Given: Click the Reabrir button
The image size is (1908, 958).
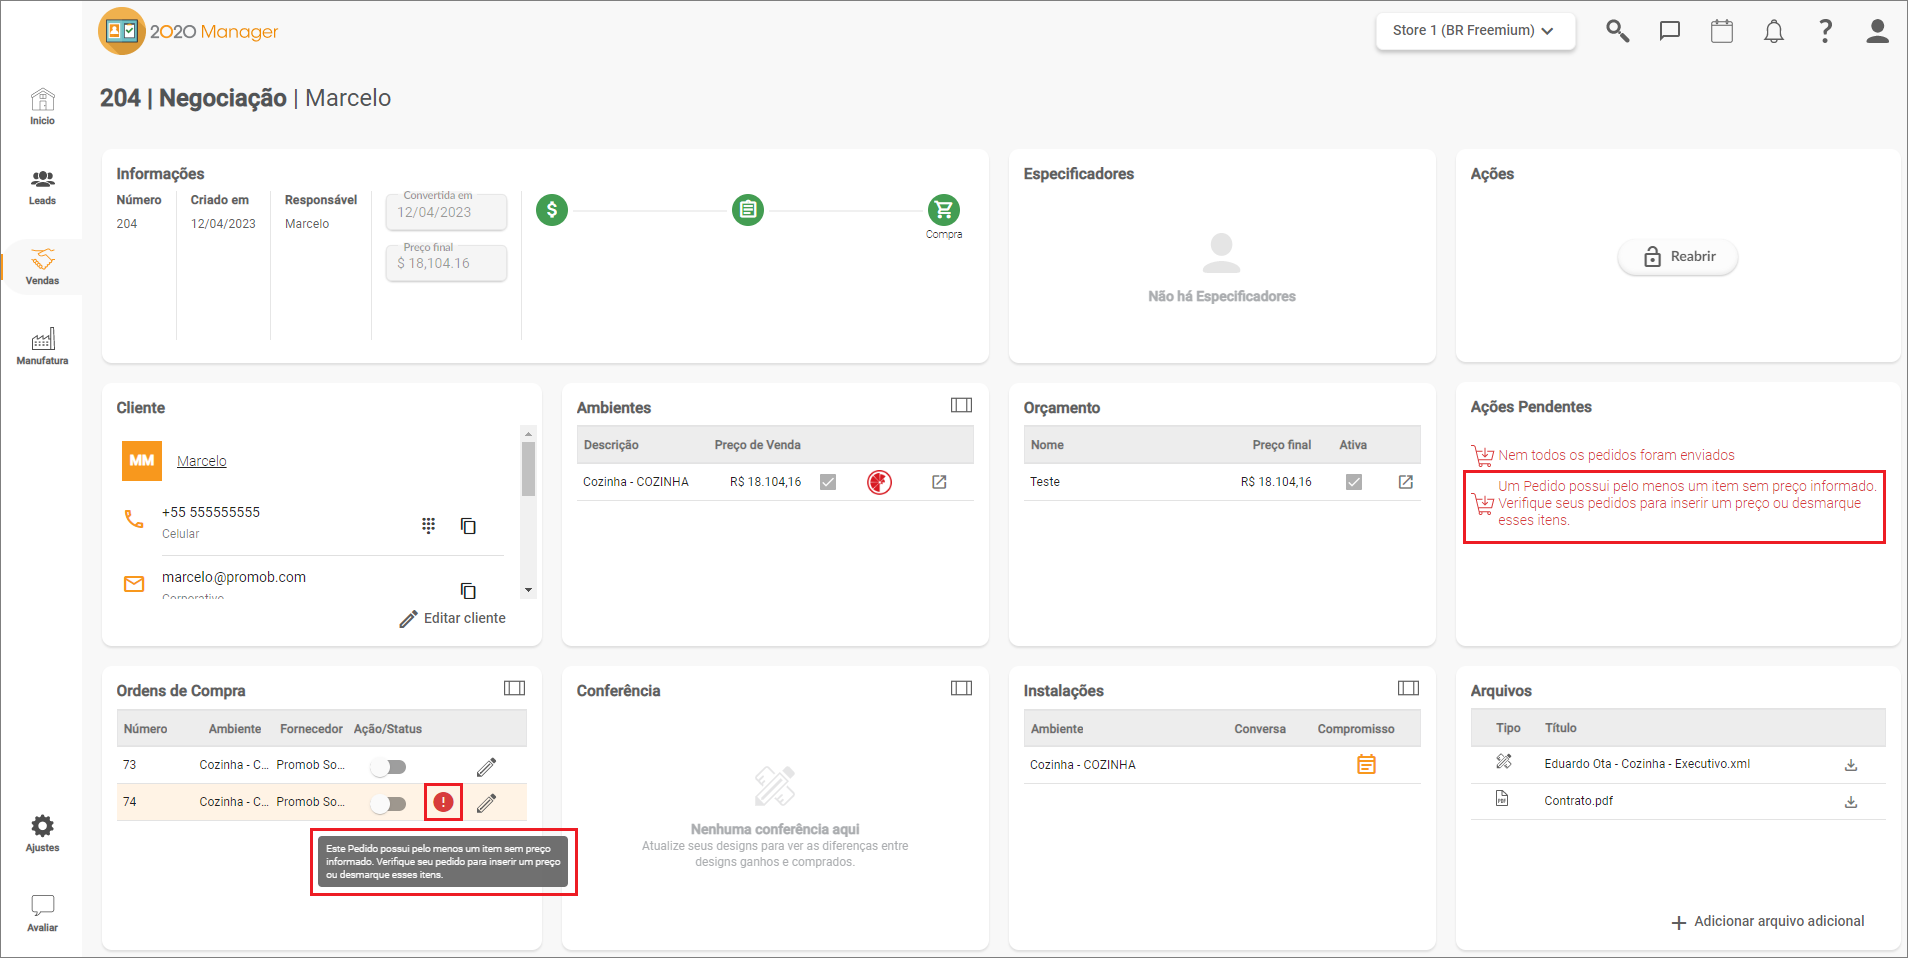Looking at the screenshot, I should pos(1678,257).
